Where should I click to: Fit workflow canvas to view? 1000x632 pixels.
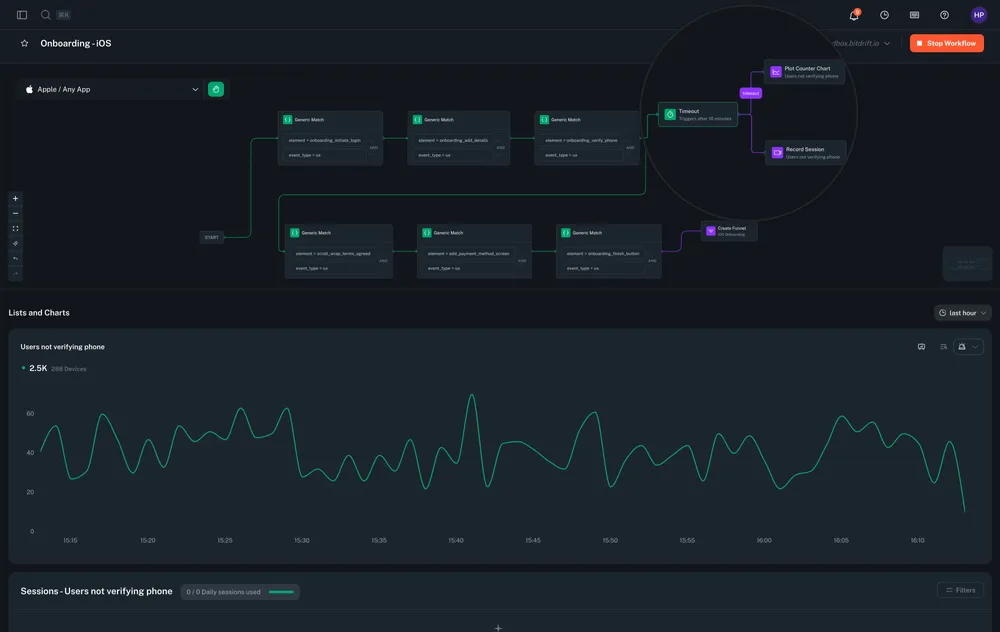15,228
